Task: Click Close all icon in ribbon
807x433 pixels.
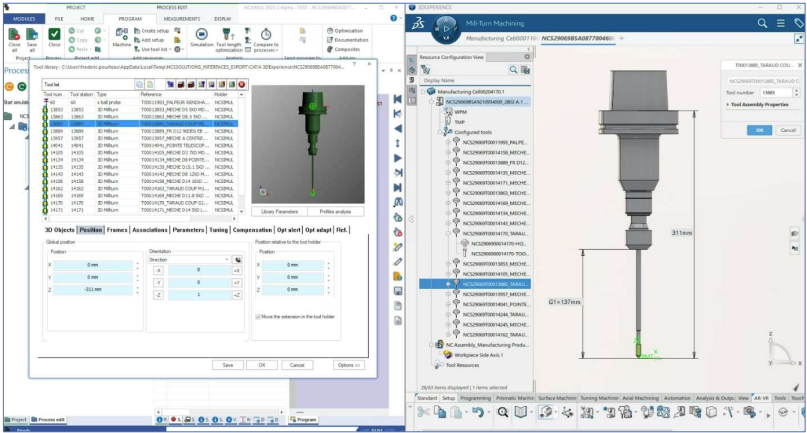Action: pos(14,34)
